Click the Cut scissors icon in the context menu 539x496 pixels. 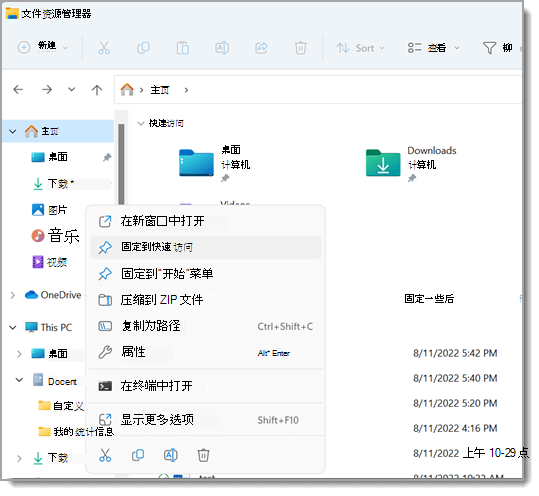coord(105,455)
